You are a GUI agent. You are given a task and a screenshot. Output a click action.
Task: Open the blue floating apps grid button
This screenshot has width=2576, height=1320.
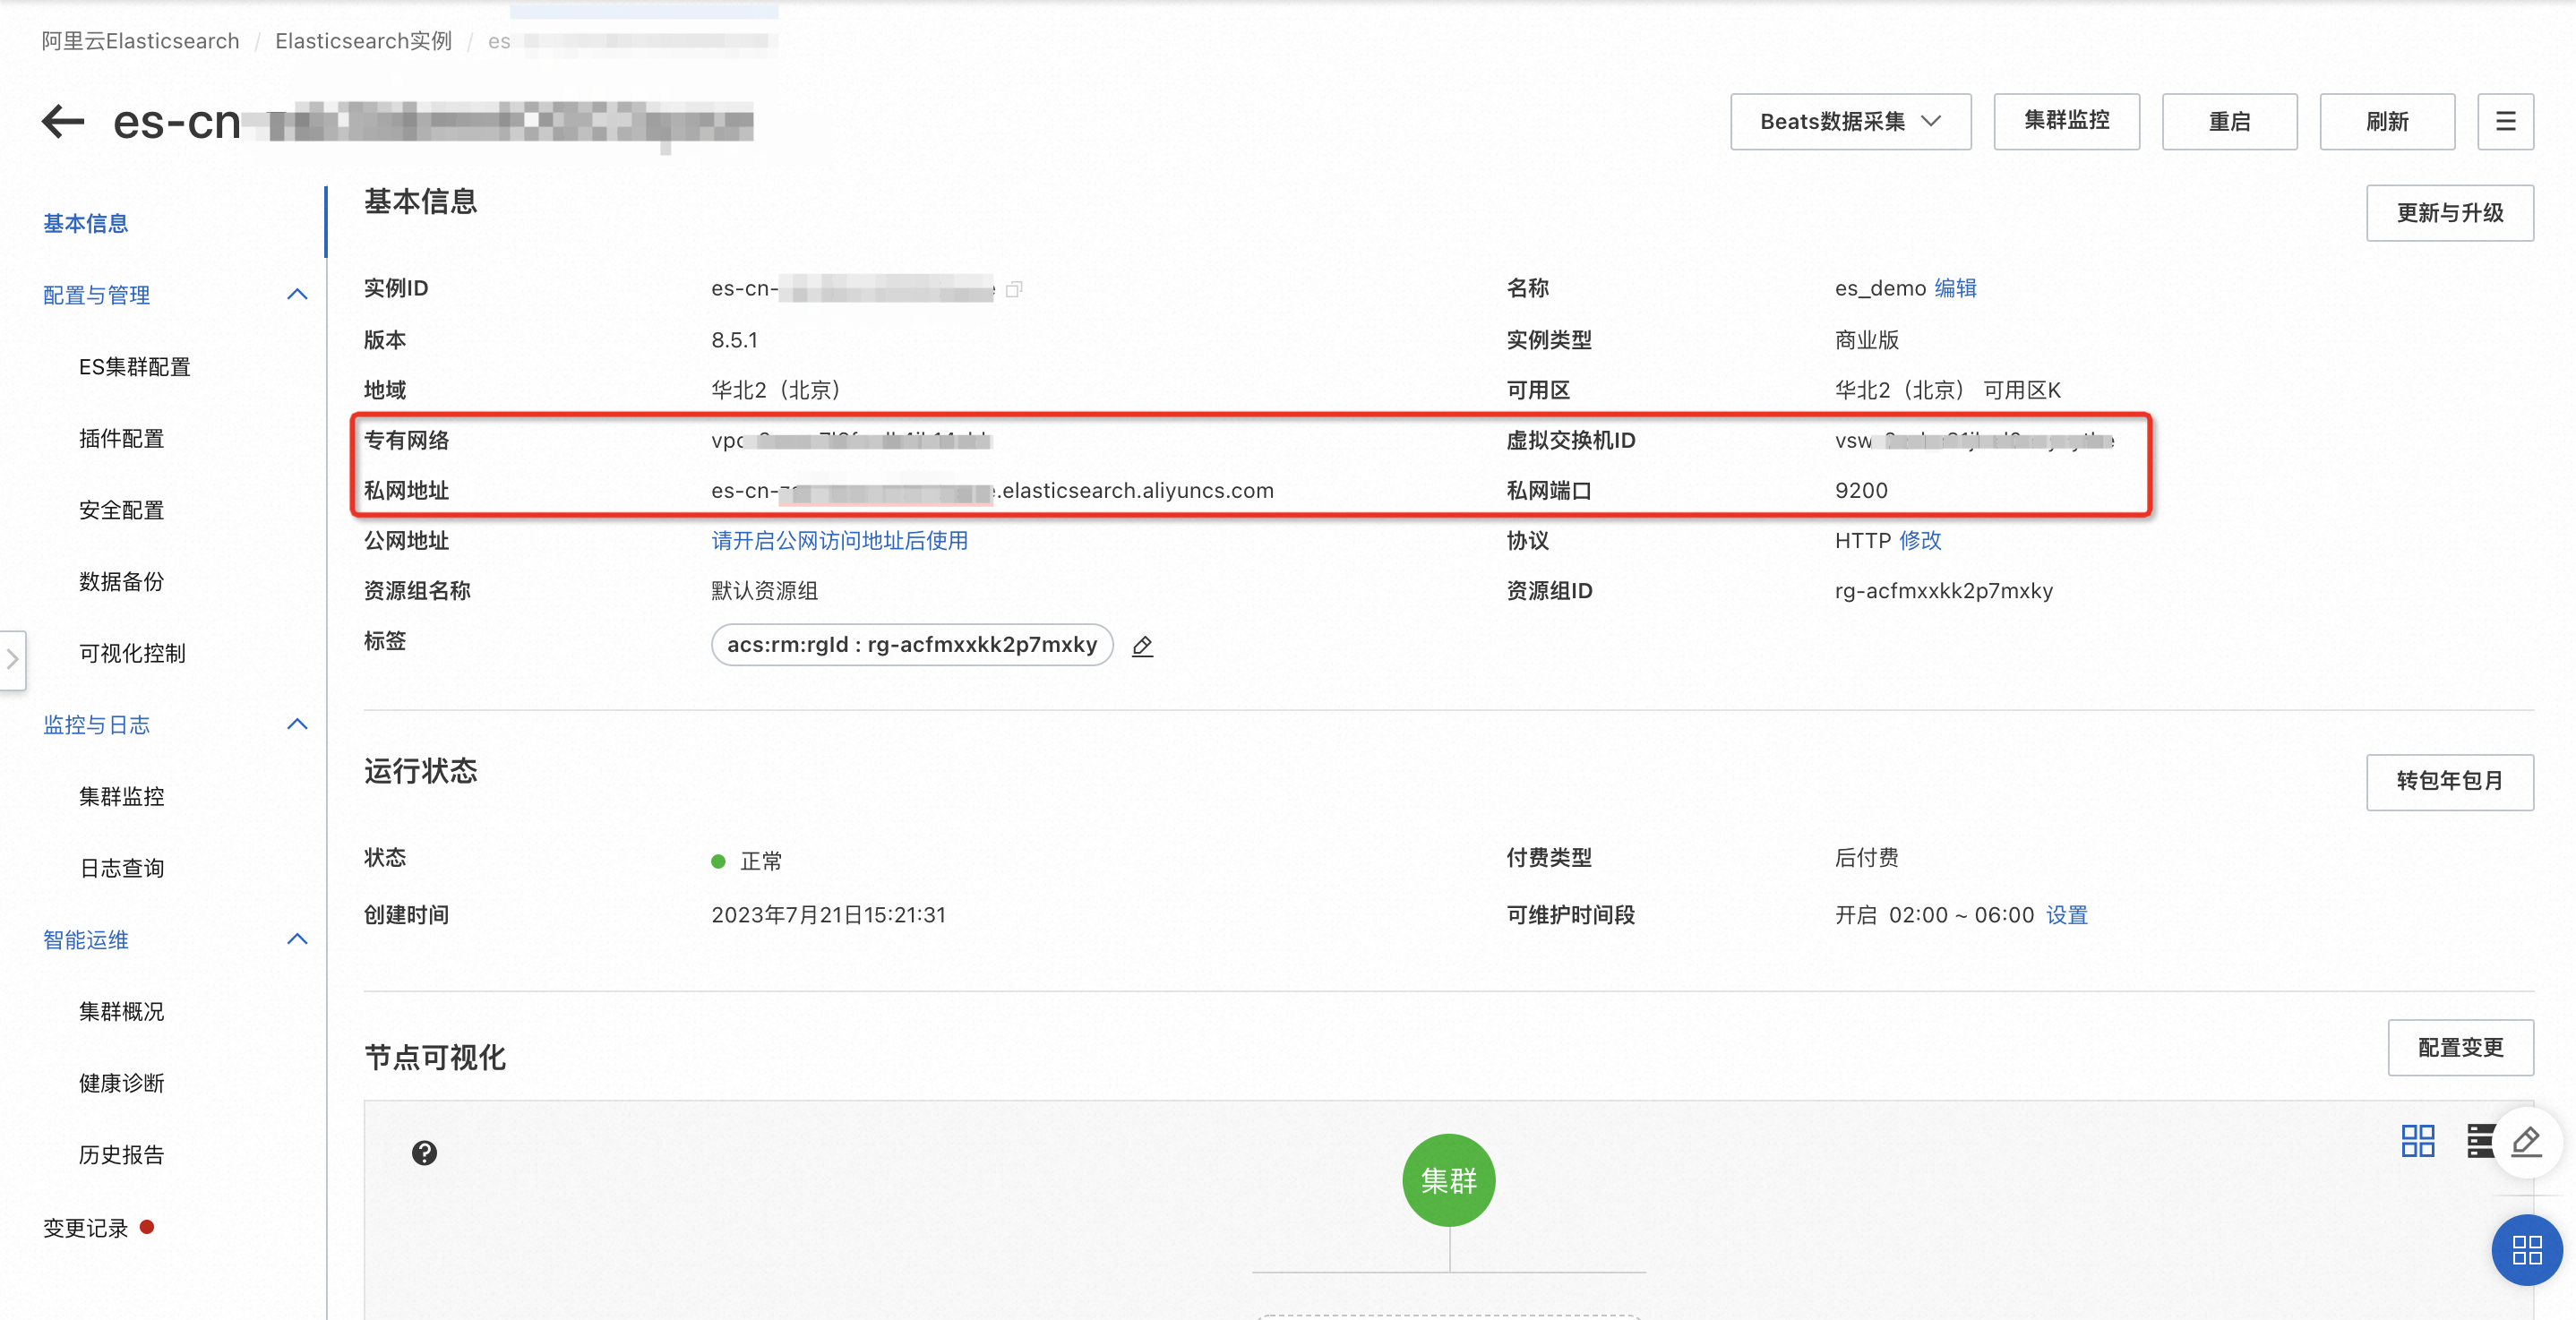tap(2526, 1249)
